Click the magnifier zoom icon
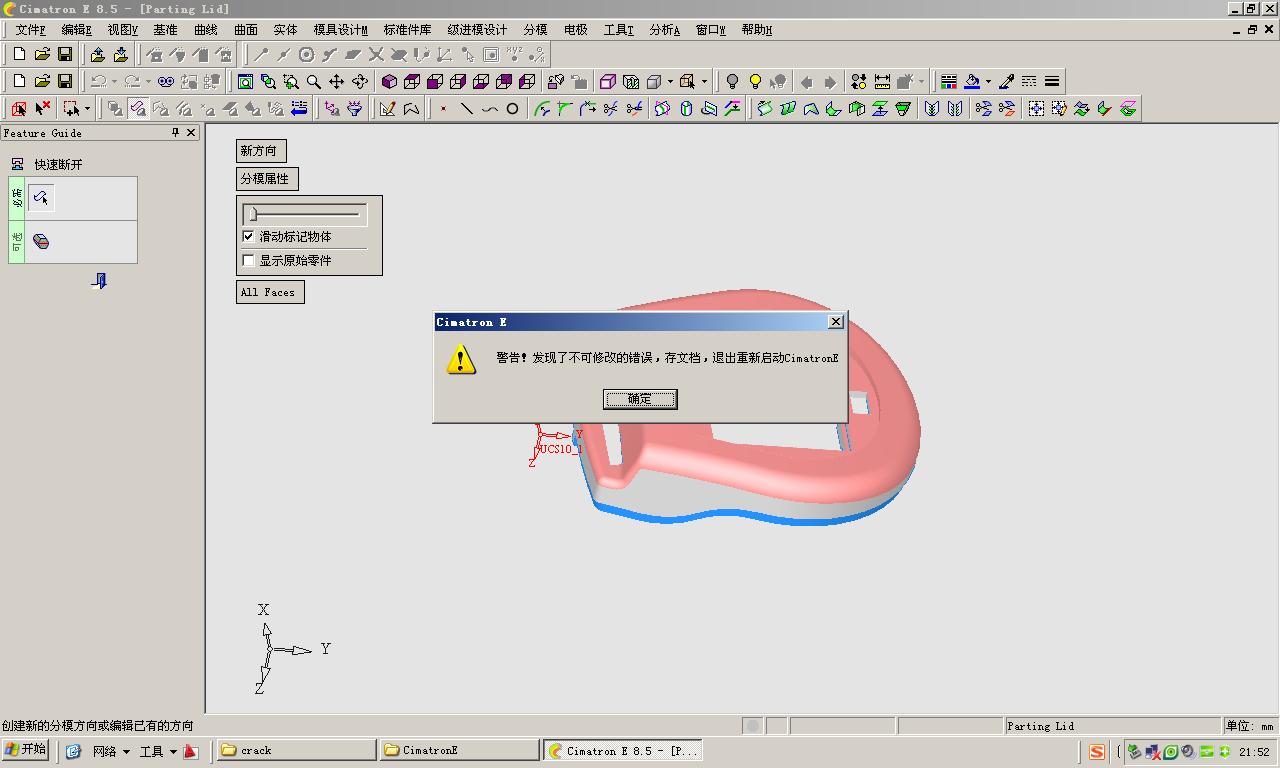Viewport: 1280px width, 768px height. point(314,81)
